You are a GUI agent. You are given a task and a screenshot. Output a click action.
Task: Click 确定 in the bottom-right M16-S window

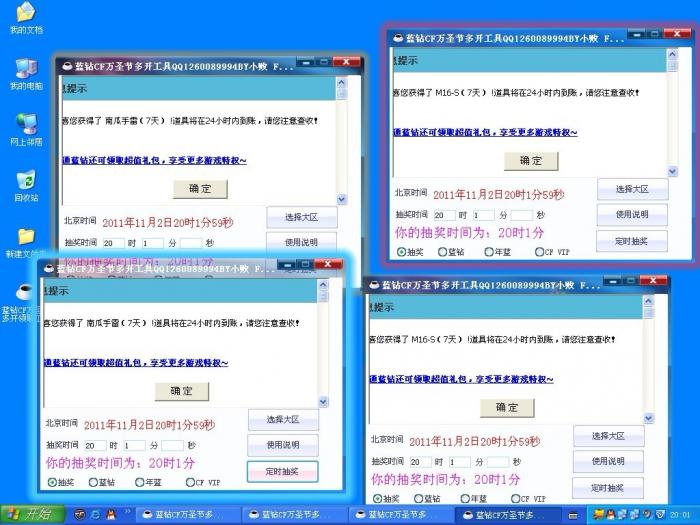[x=507, y=407]
